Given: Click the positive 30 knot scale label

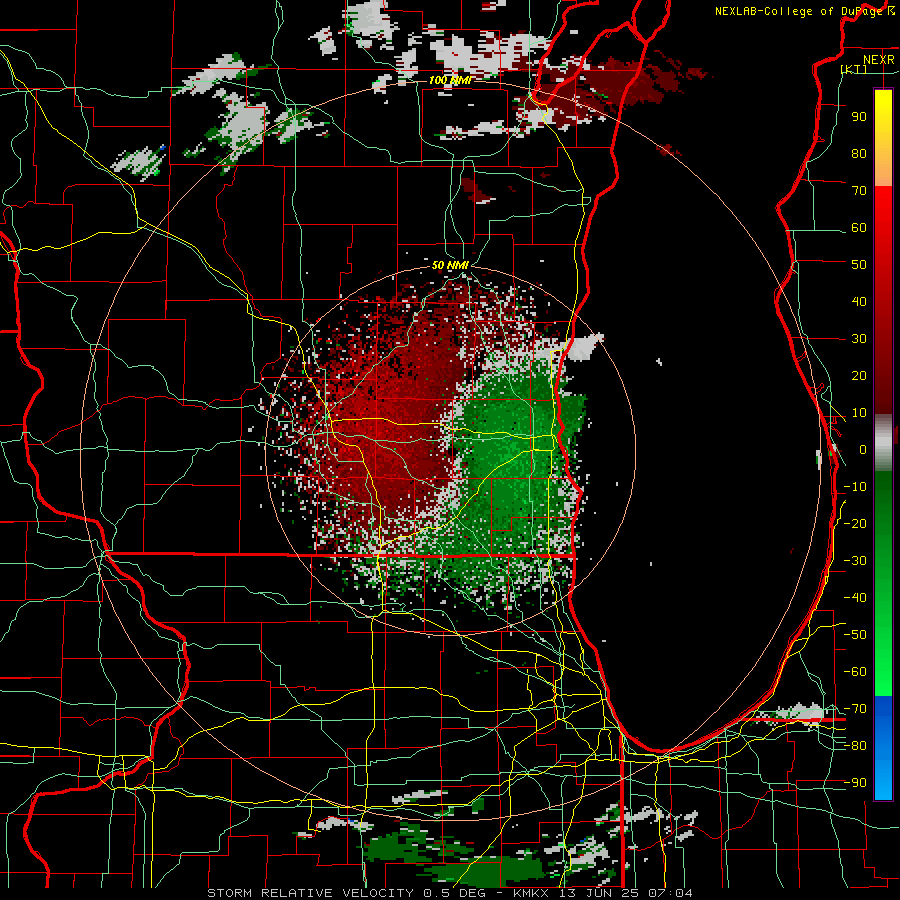Looking at the screenshot, I should pos(859,339).
